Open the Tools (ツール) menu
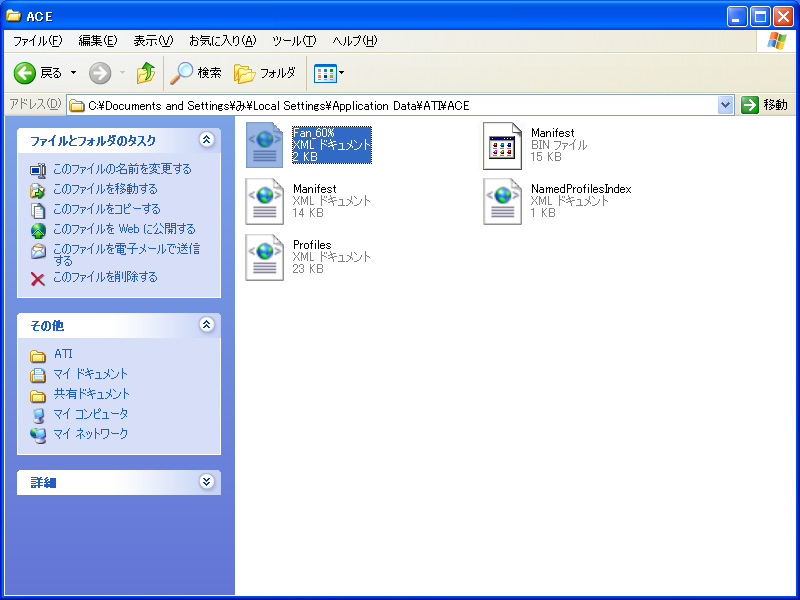This screenshot has width=800, height=600. (294, 41)
